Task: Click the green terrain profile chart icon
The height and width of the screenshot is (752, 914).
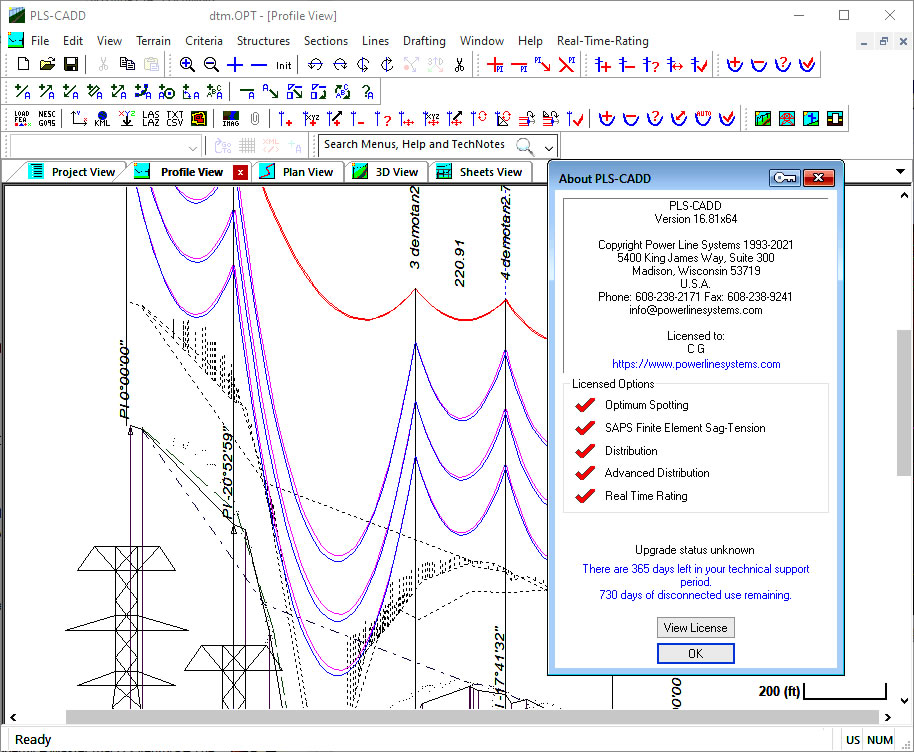Action: [762, 119]
